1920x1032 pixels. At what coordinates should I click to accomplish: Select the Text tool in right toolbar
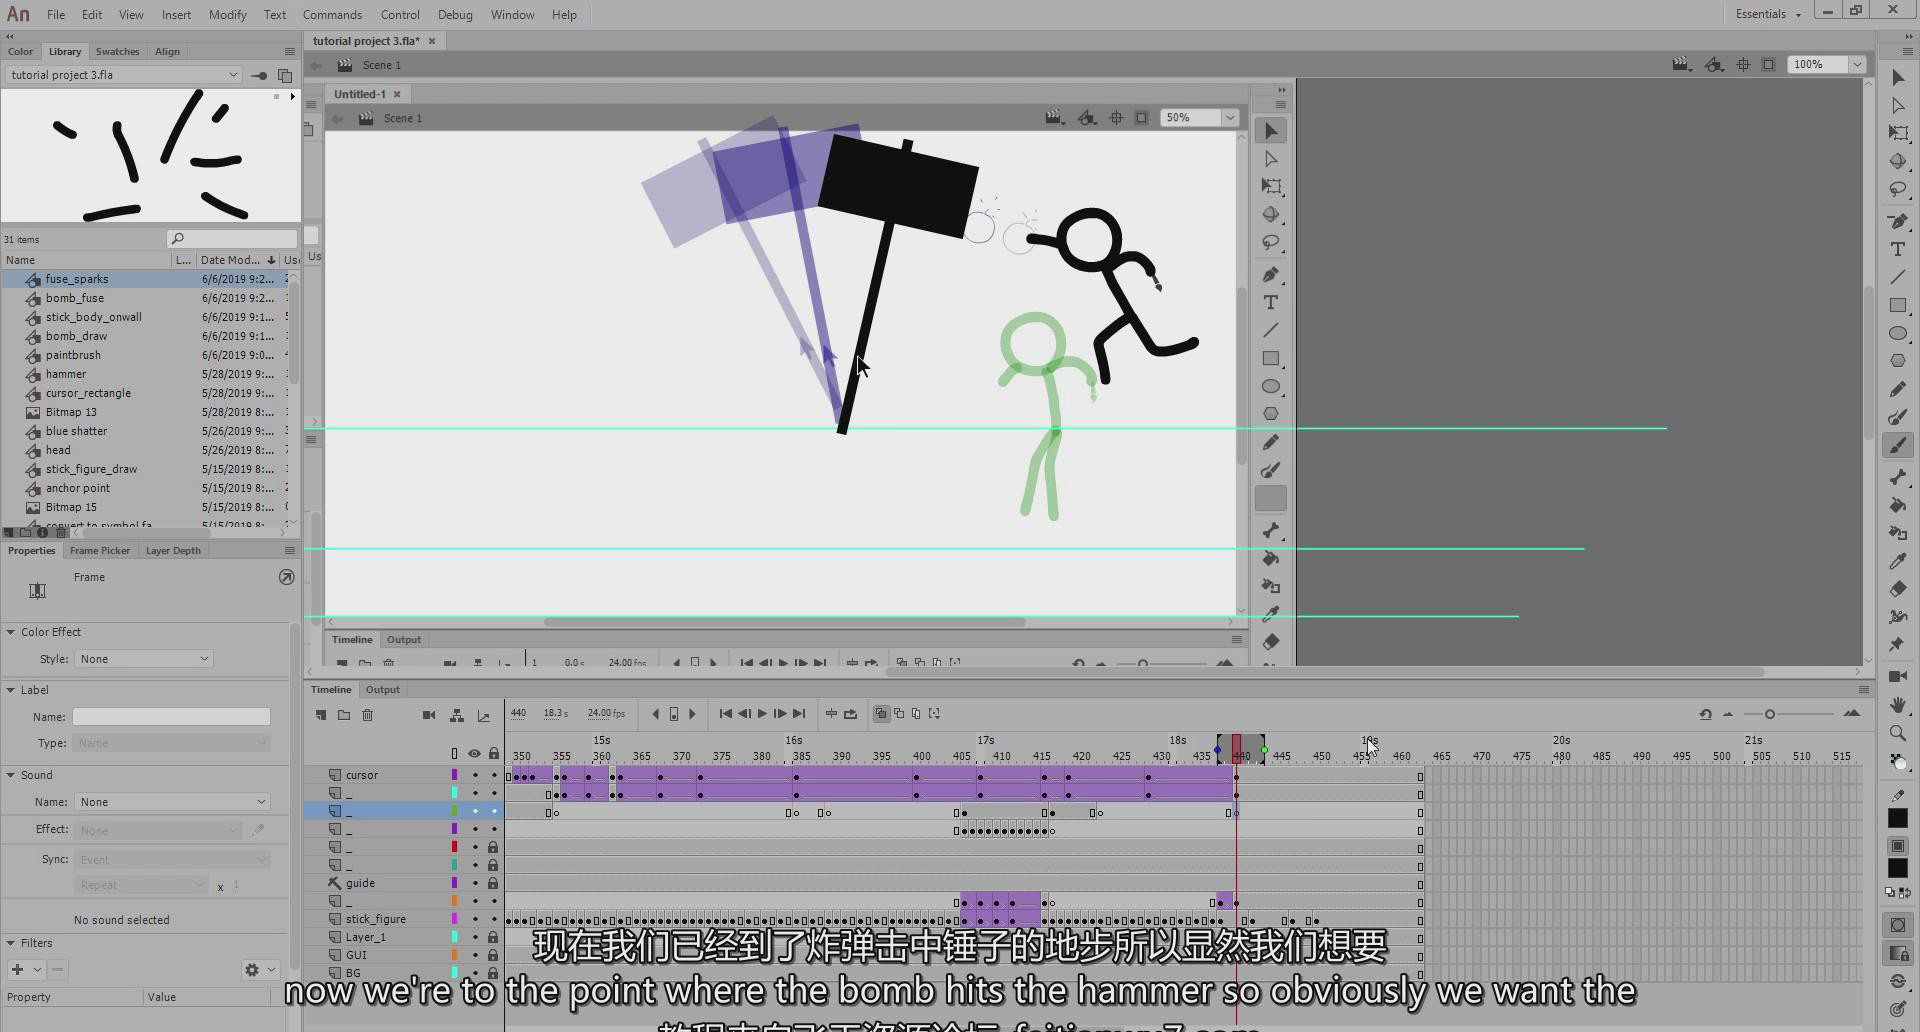[1897, 249]
